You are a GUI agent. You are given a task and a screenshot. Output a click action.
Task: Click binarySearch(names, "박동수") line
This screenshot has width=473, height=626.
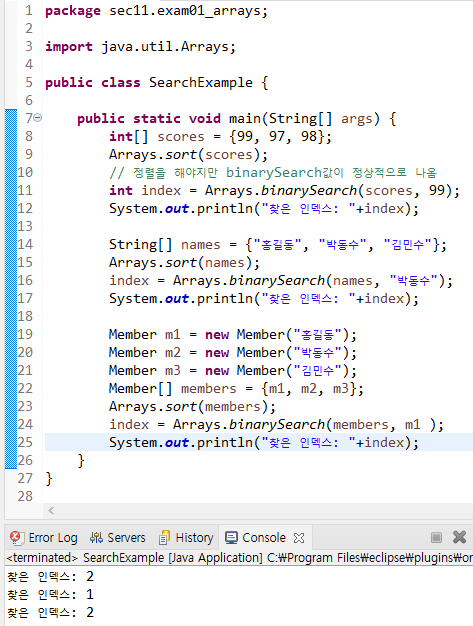tap(281, 281)
